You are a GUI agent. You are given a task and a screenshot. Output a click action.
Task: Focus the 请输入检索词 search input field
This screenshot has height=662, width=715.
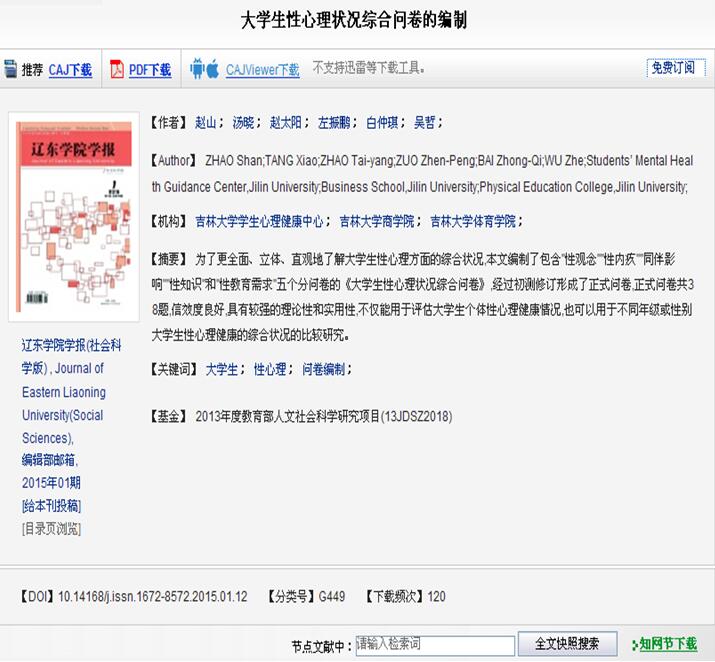435,644
